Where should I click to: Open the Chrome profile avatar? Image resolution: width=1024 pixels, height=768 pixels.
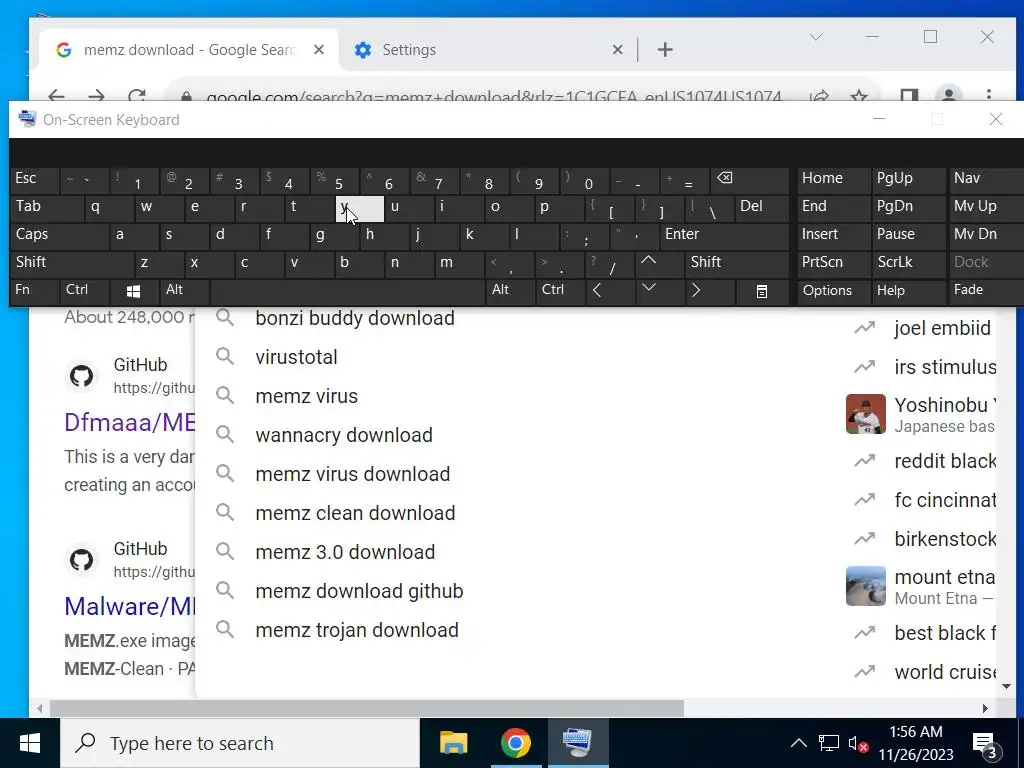coord(949,95)
